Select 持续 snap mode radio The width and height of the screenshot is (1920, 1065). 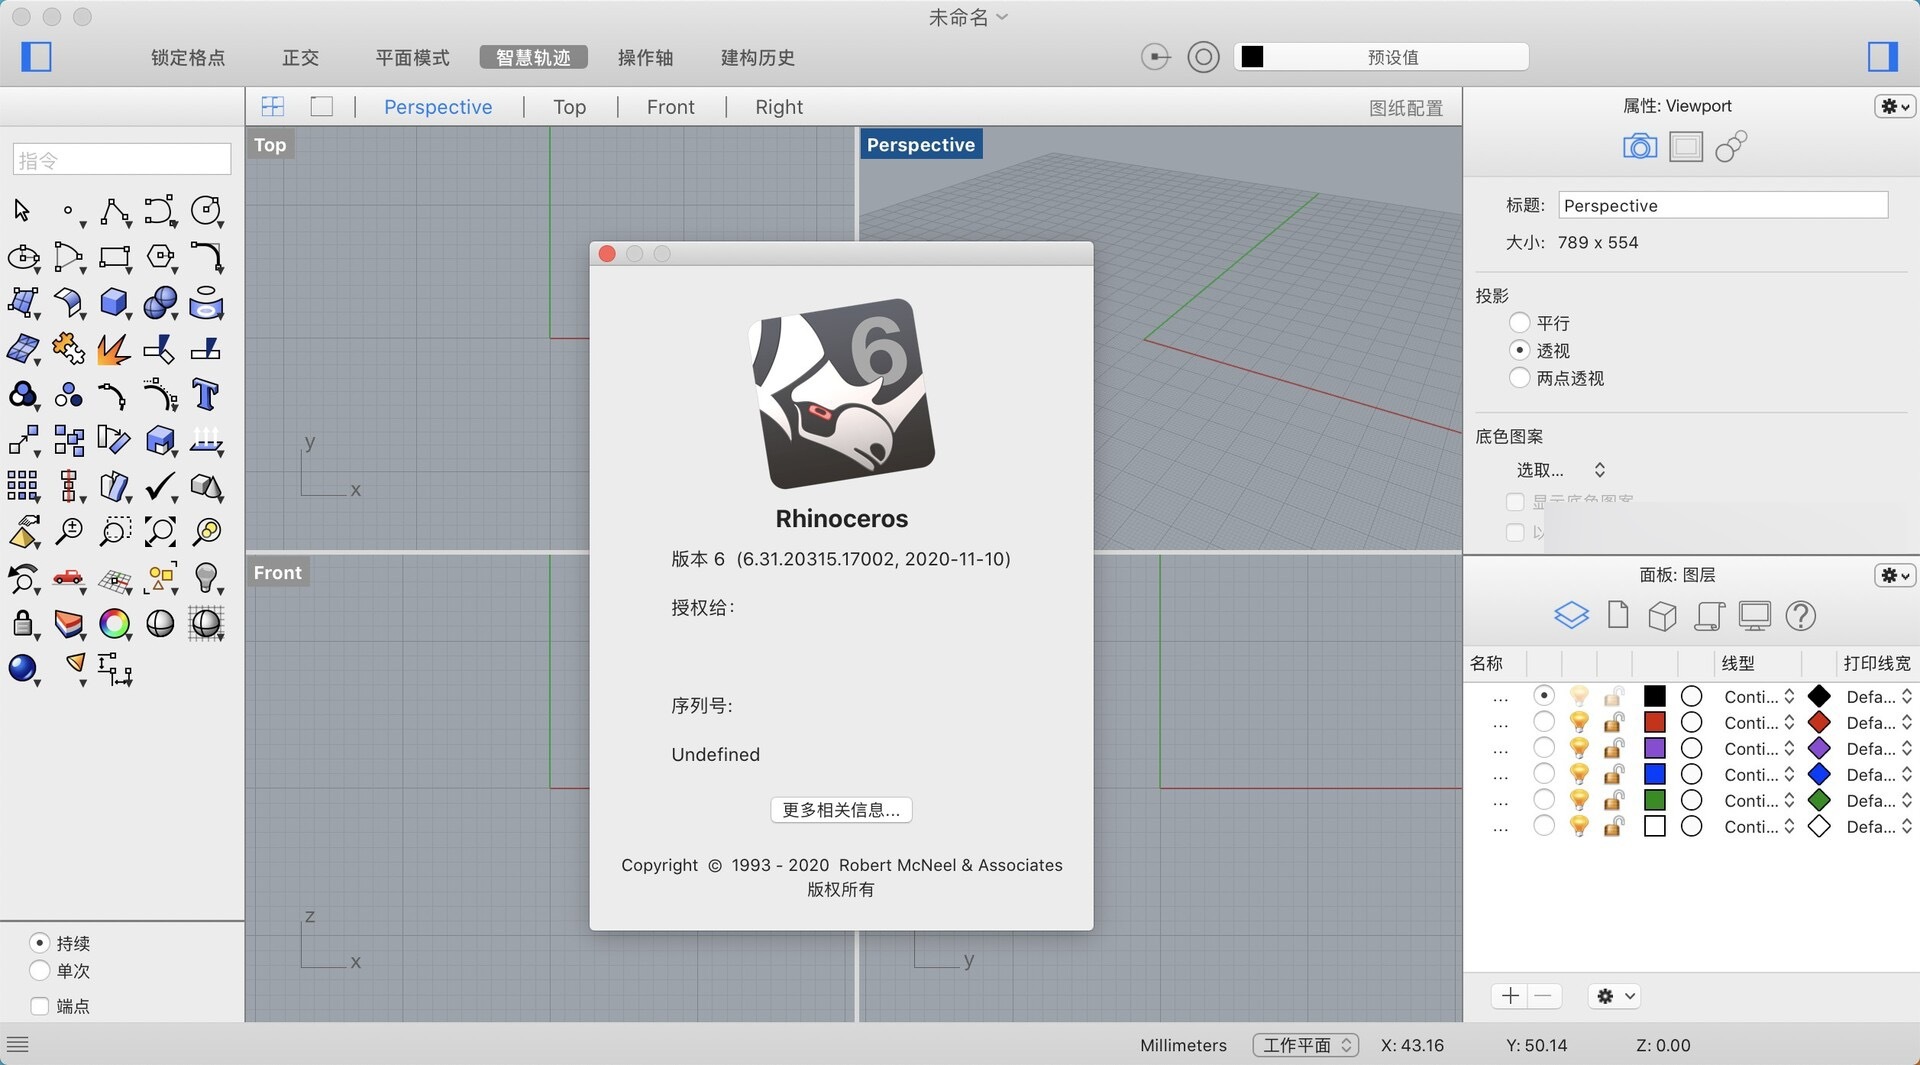coord(40,943)
